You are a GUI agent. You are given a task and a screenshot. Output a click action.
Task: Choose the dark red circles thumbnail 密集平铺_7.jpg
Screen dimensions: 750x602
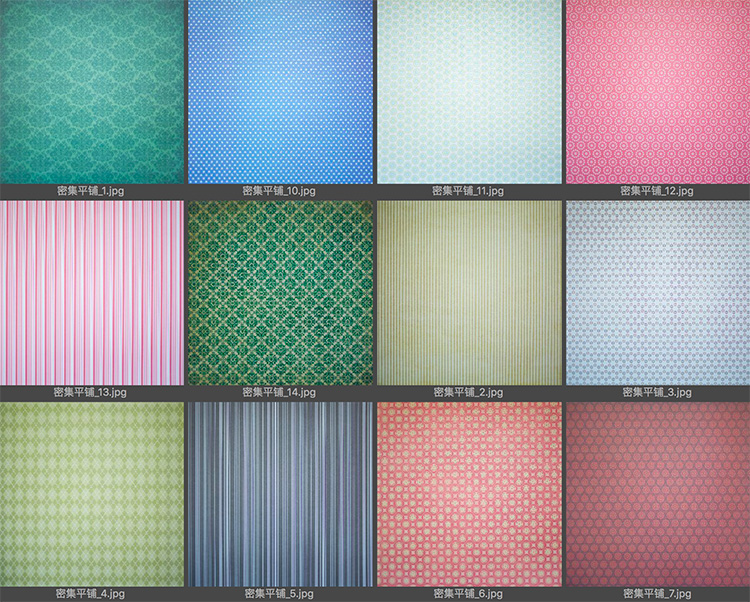(x=658, y=494)
